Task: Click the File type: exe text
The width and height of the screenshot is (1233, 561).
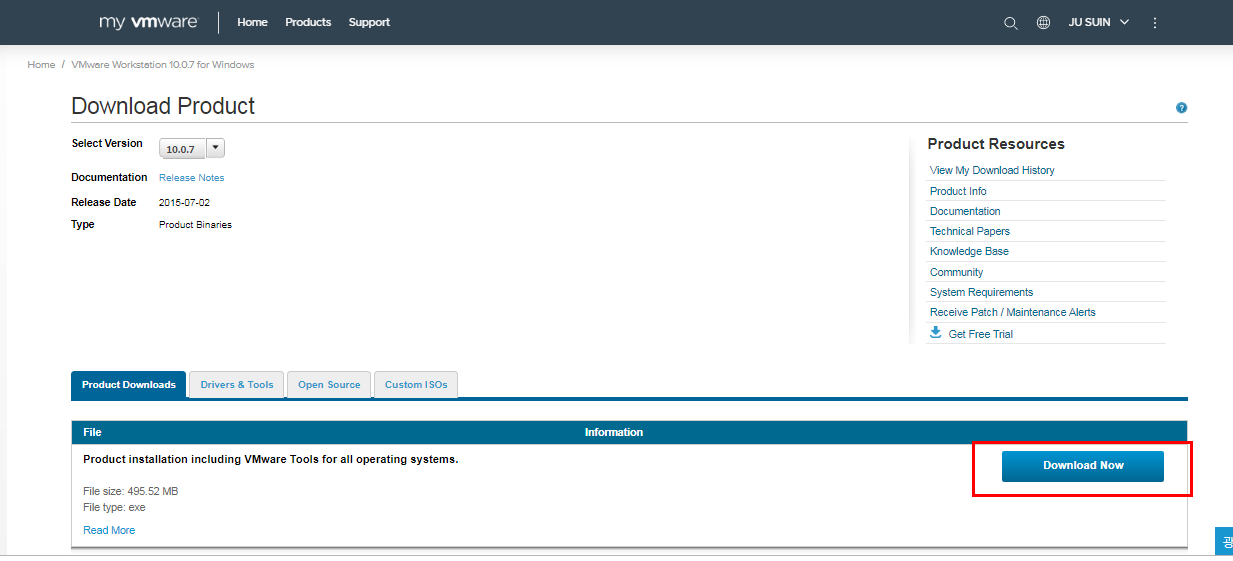Action: pos(114,508)
